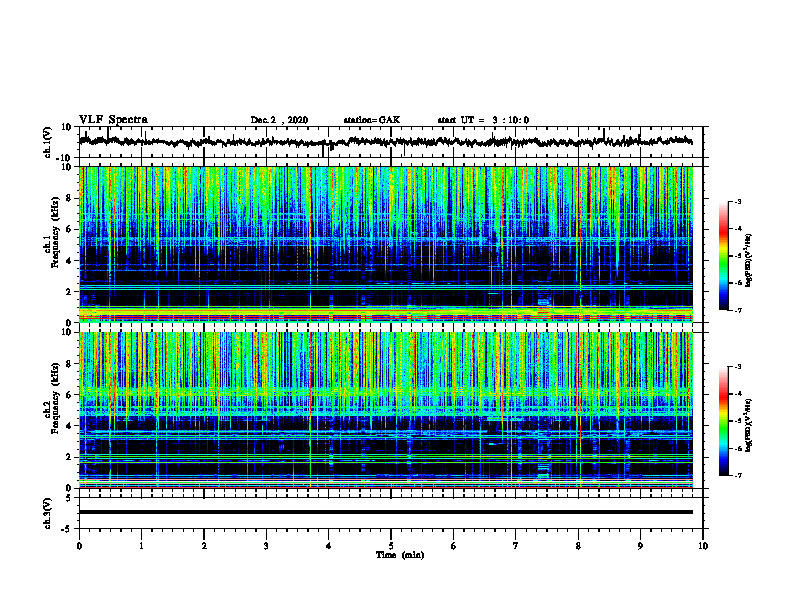Click the ch.1 "Frequency (kHz)" axis label
The height and width of the screenshot is (612, 792).
pyautogui.click(x=55, y=232)
